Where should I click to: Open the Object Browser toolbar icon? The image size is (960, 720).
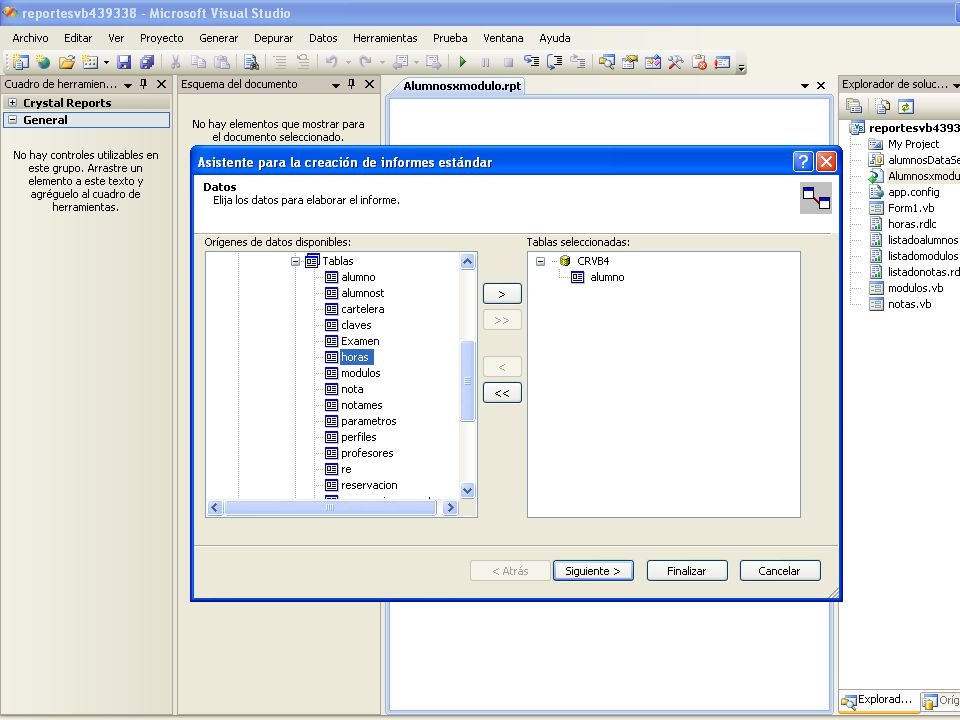click(653, 62)
